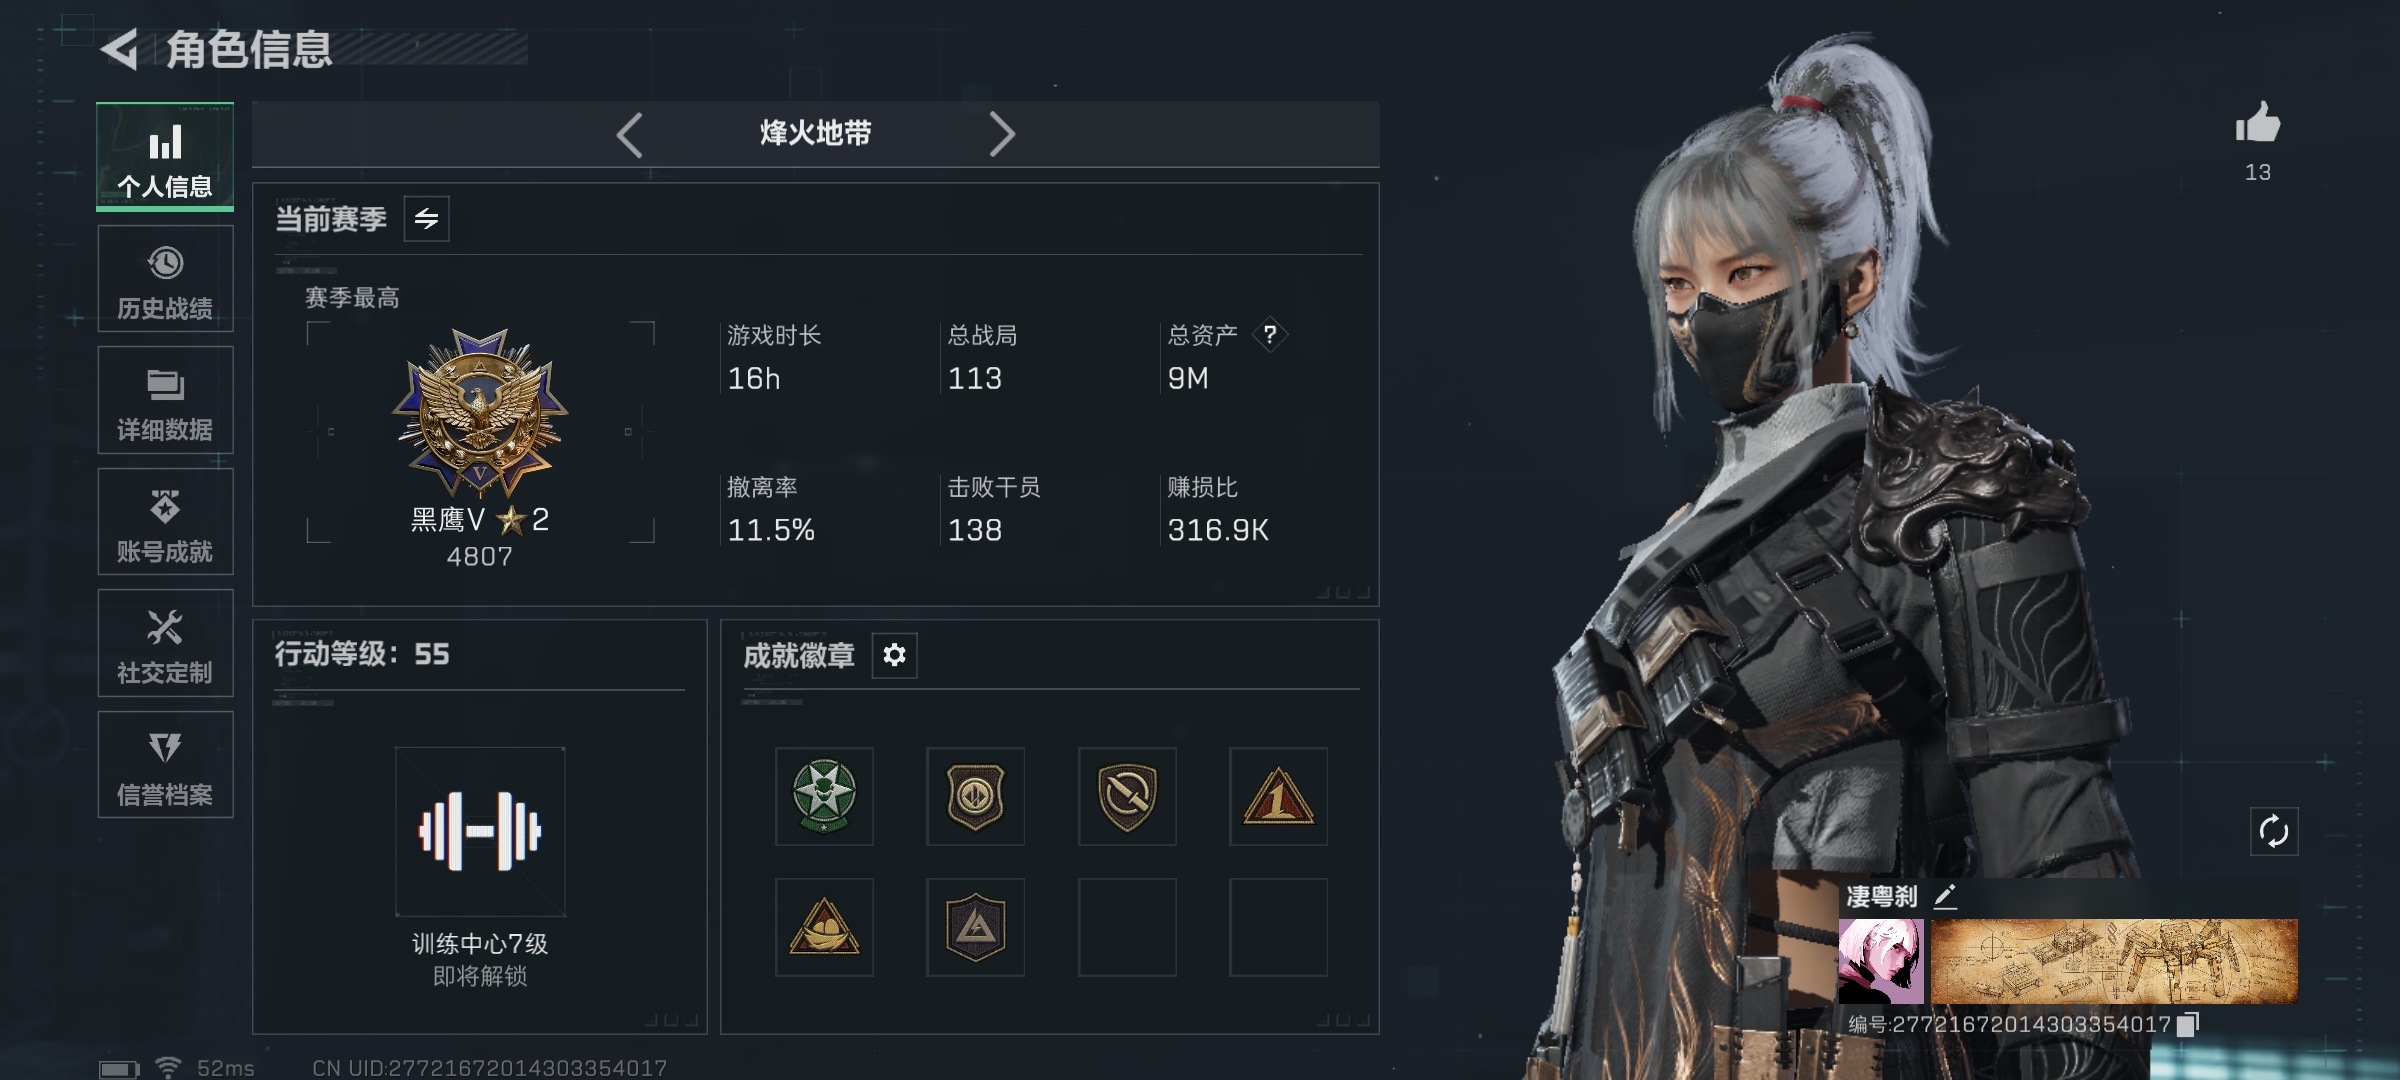2400x1080 pixels.
Task: Select the player avatar thumbnail
Action: [1880, 961]
